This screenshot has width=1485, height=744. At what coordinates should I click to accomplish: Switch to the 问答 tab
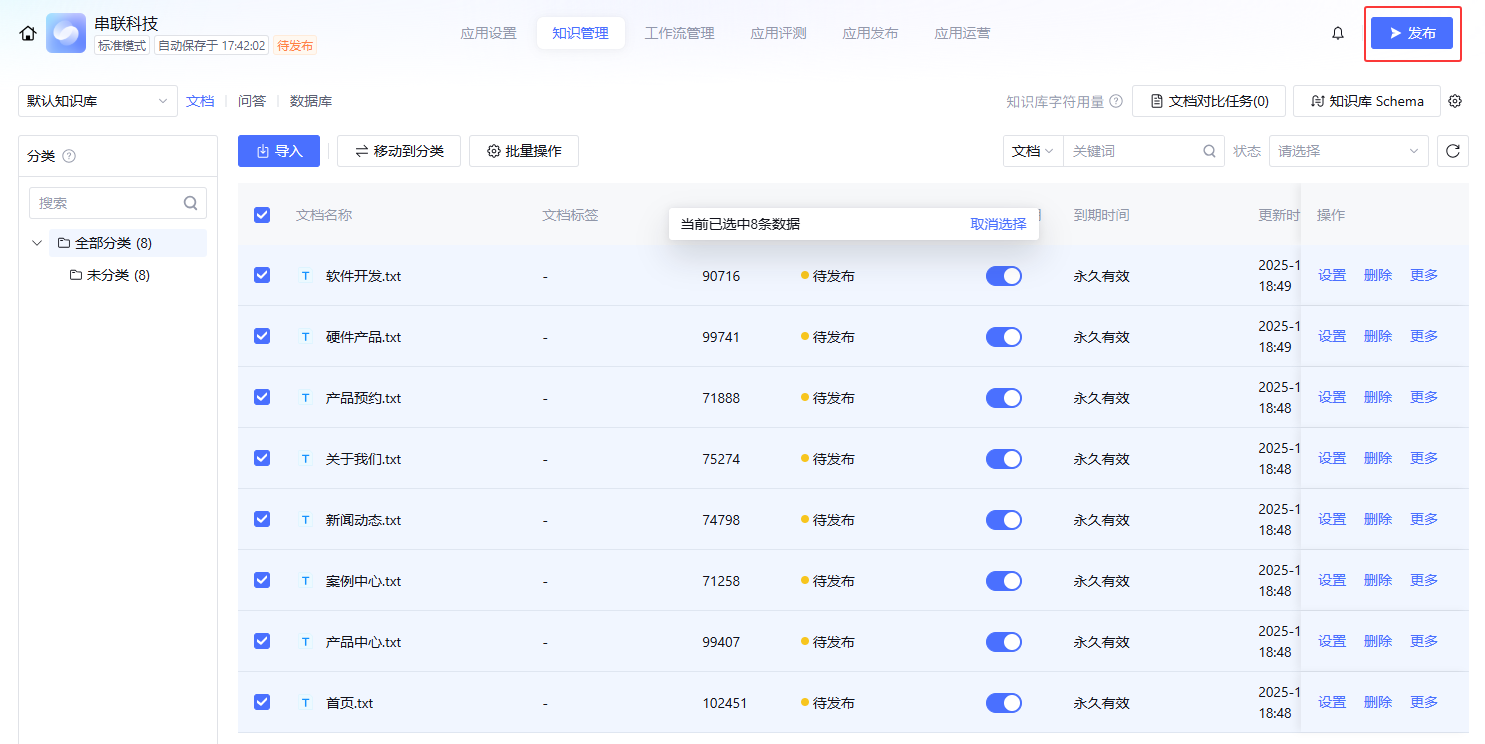(x=252, y=101)
